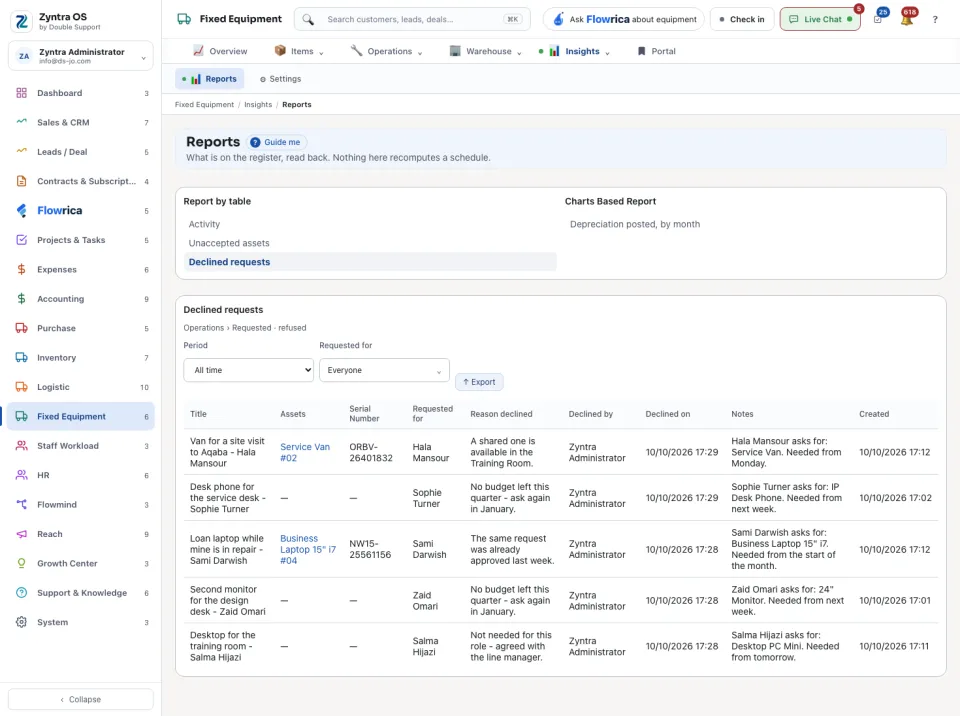Open the Flowmind icon
The height and width of the screenshot is (716, 960).
(21, 504)
